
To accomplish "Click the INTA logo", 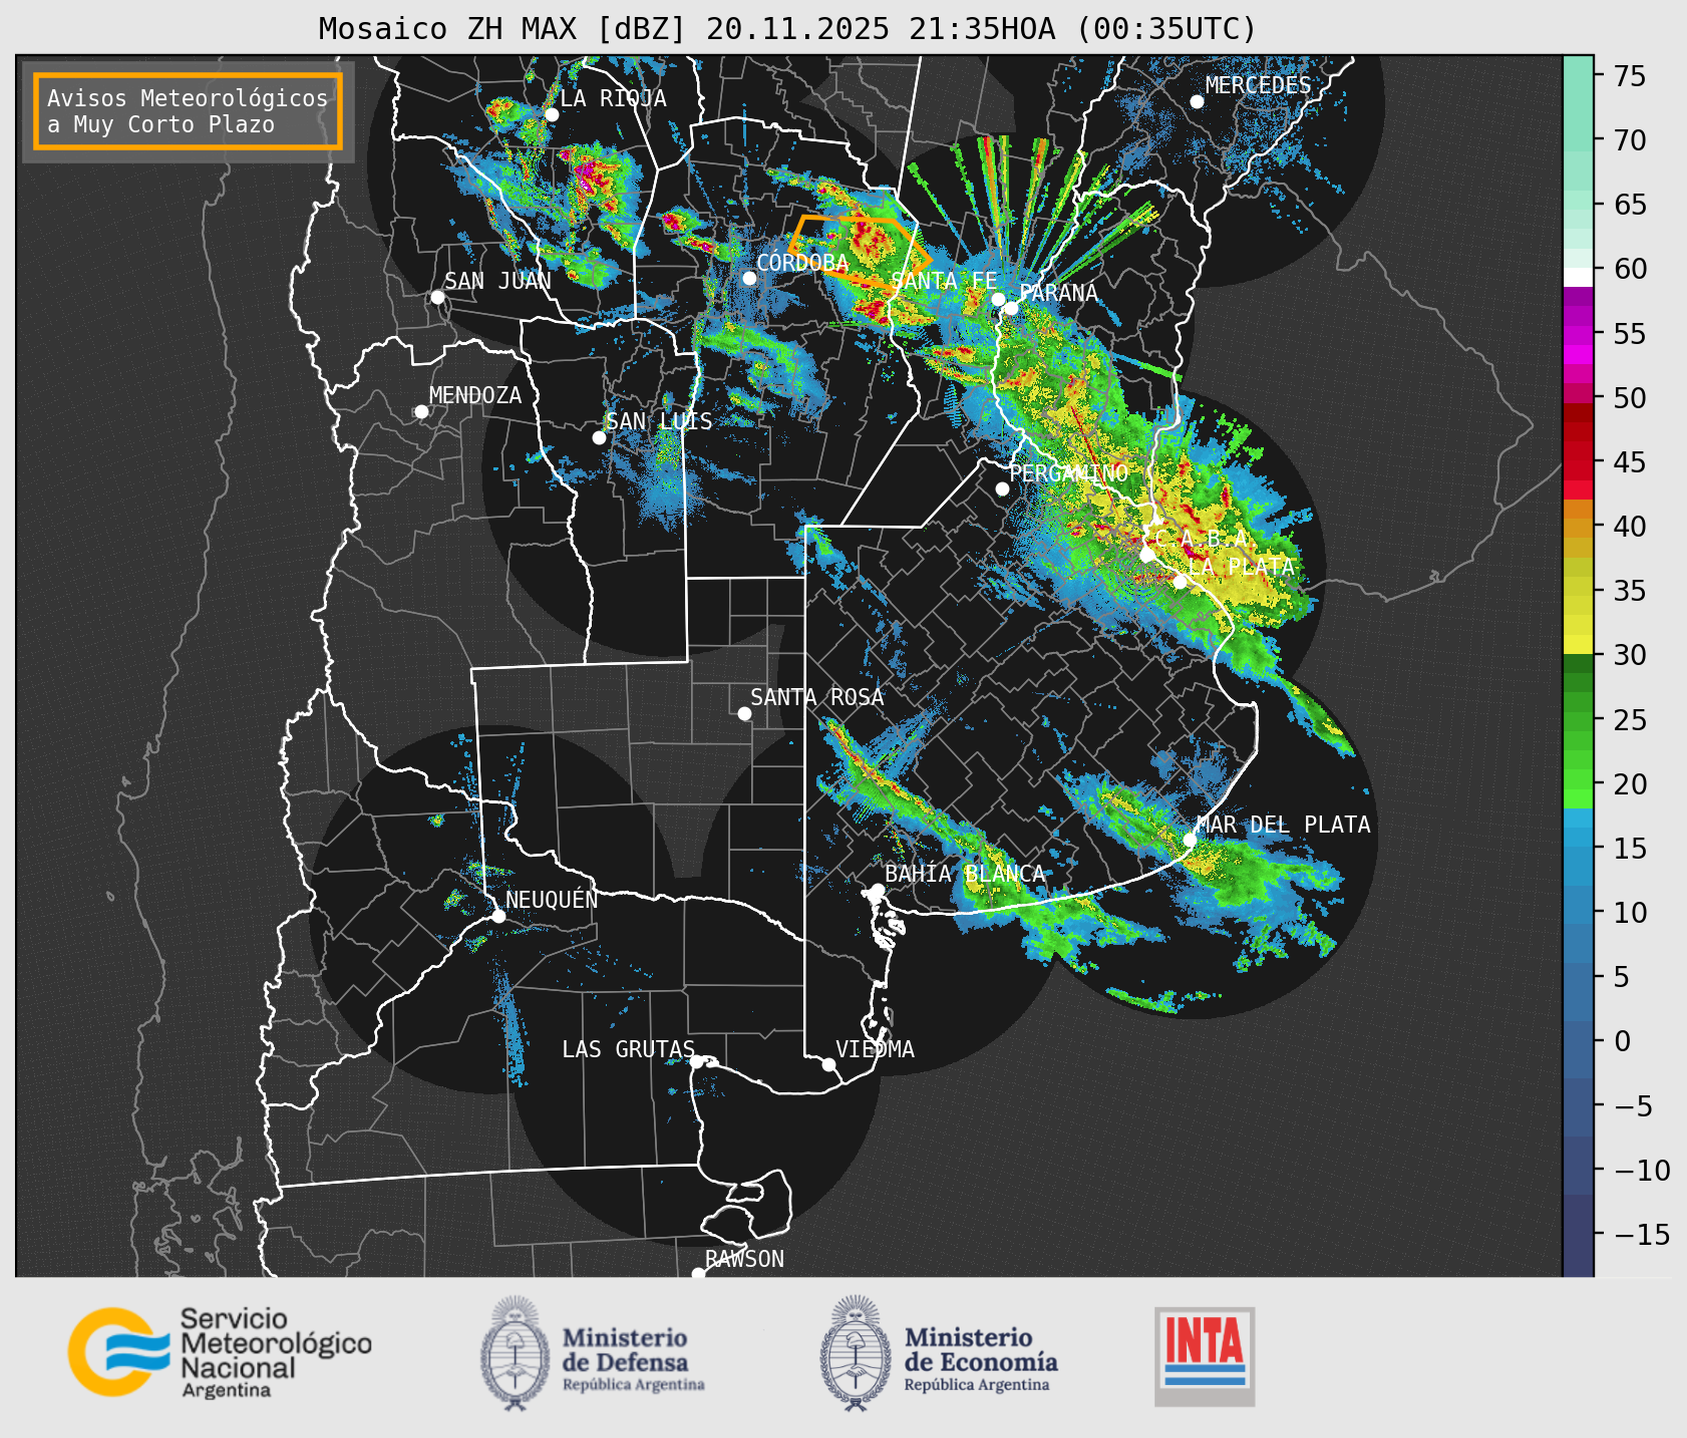I will (1205, 1356).
